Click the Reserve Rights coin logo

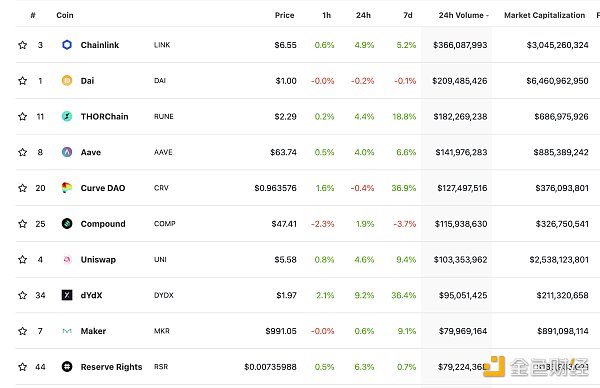[67, 367]
